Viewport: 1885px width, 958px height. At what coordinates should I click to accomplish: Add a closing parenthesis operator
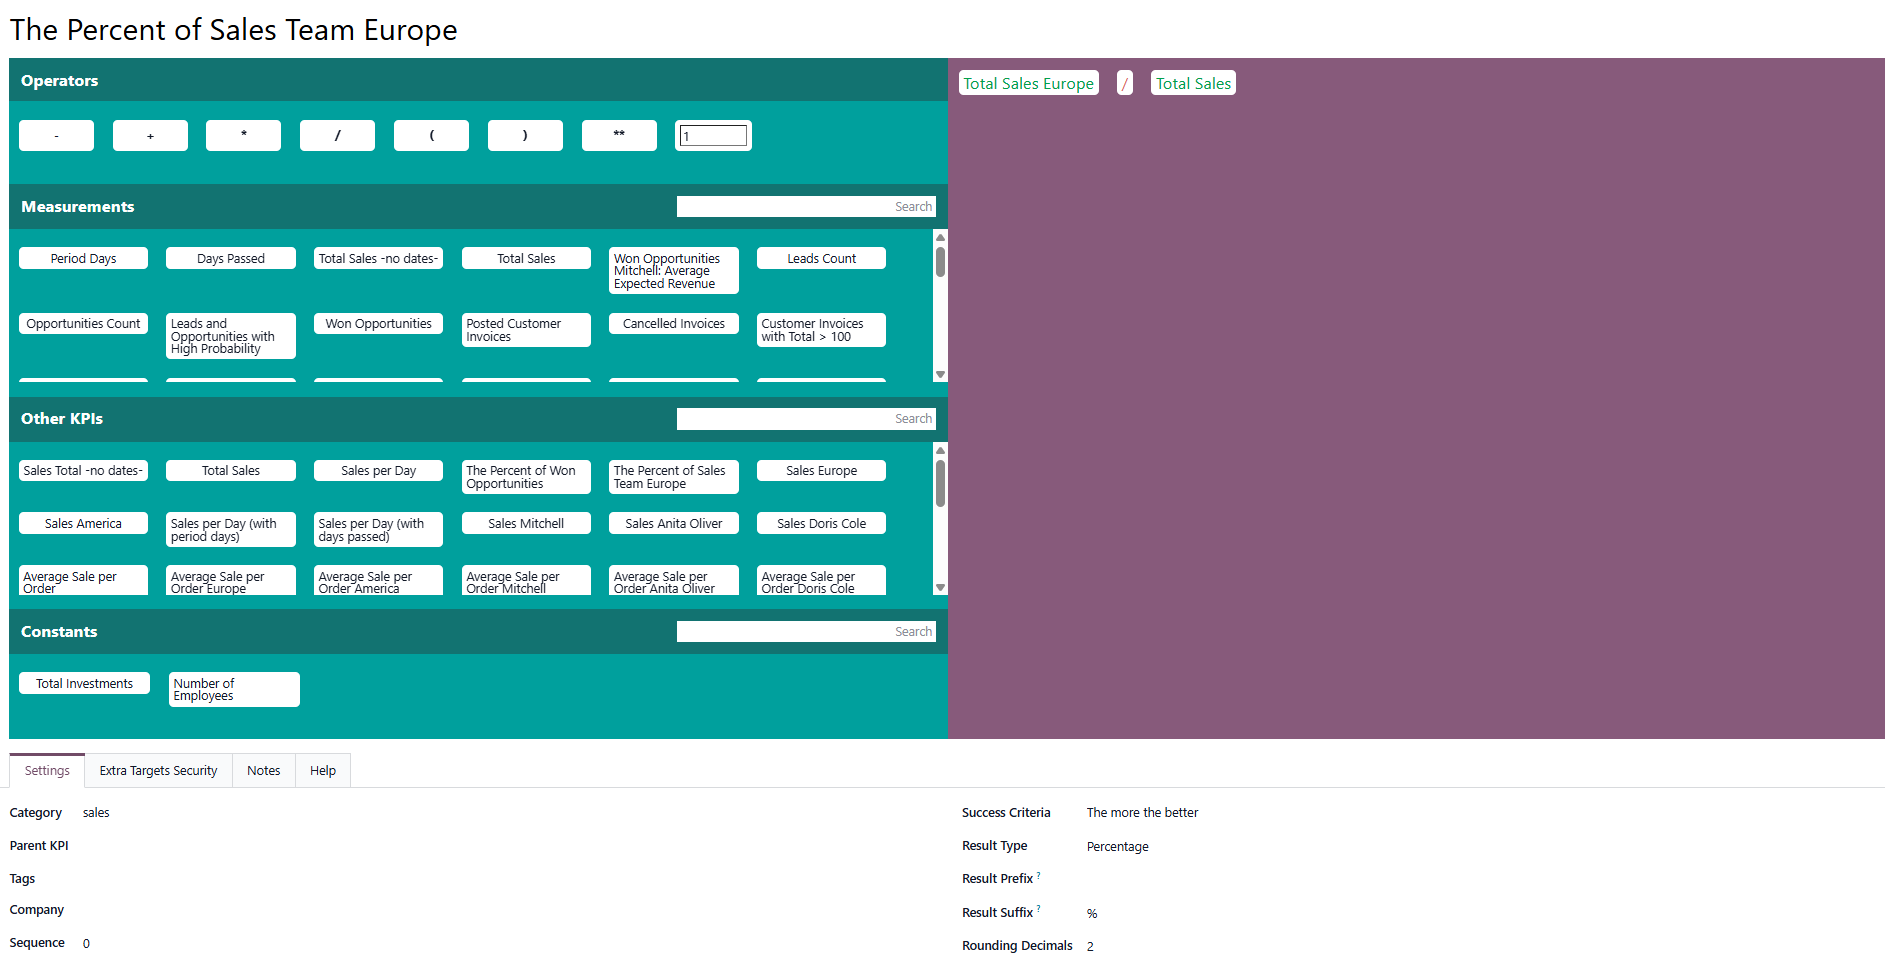(525, 135)
